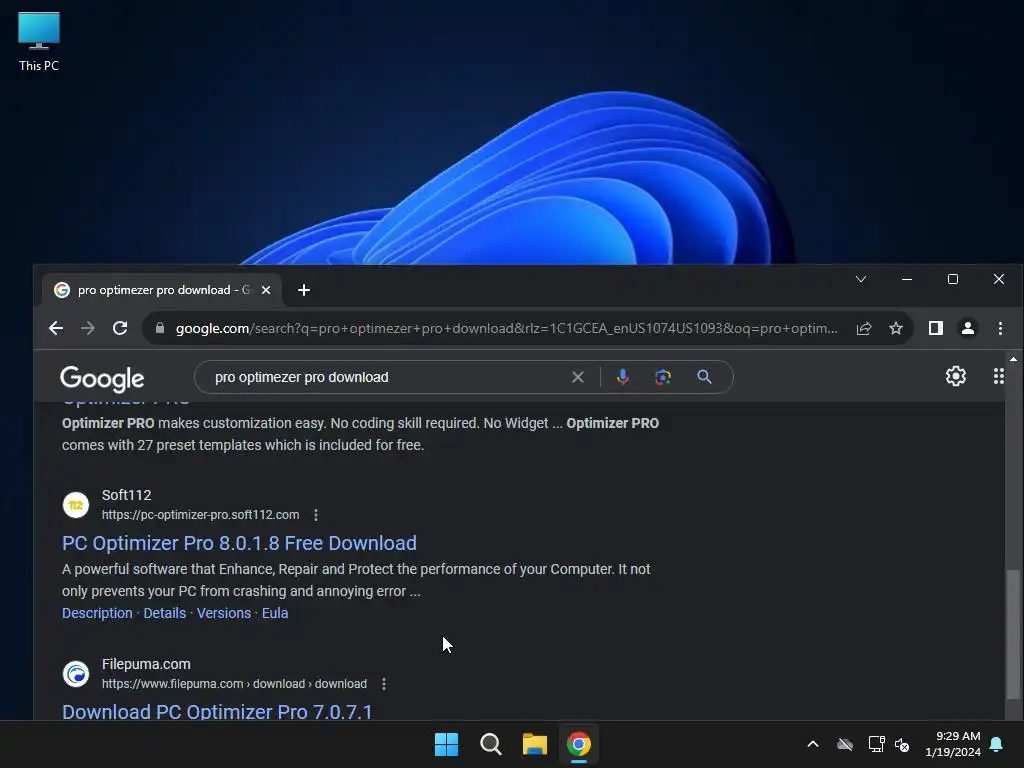Image resolution: width=1024 pixels, height=768 pixels.
Task: Click the scrollbar up arrow
Action: click(1013, 359)
